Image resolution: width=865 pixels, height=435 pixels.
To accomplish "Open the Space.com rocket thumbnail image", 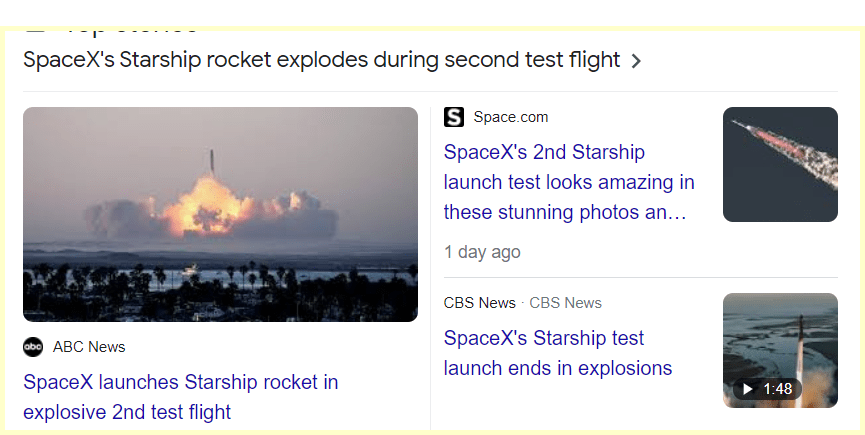I will (780, 164).
